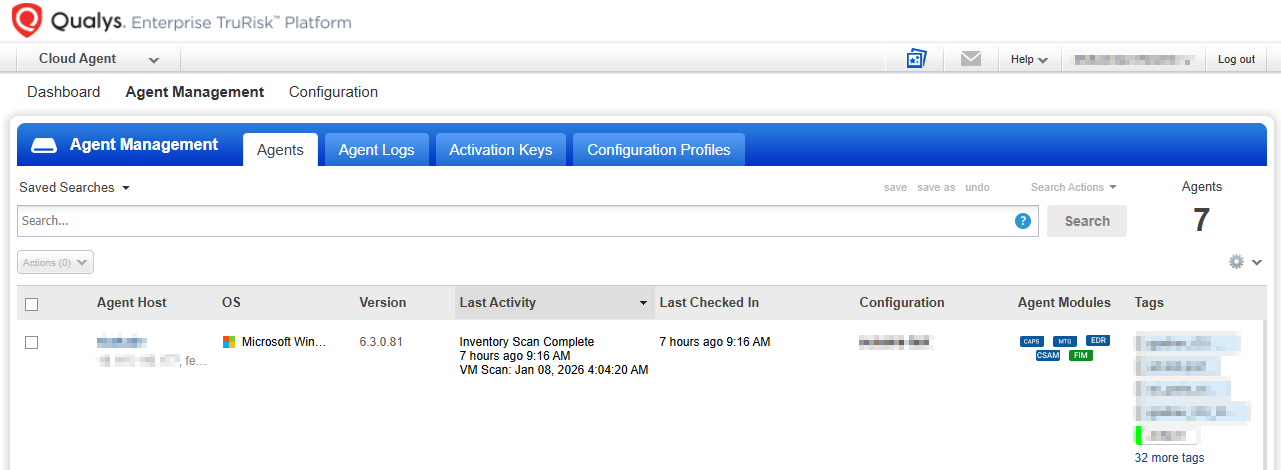
Task: Expand the Saved Searches dropdown
Action: tap(75, 187)
